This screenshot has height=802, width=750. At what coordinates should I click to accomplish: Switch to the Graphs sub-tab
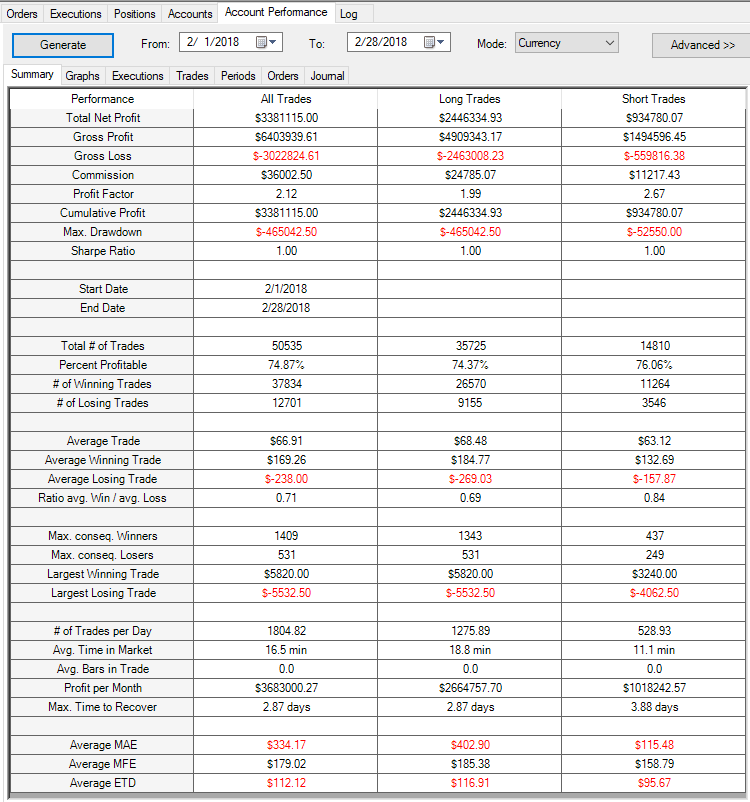coord(82,76)
